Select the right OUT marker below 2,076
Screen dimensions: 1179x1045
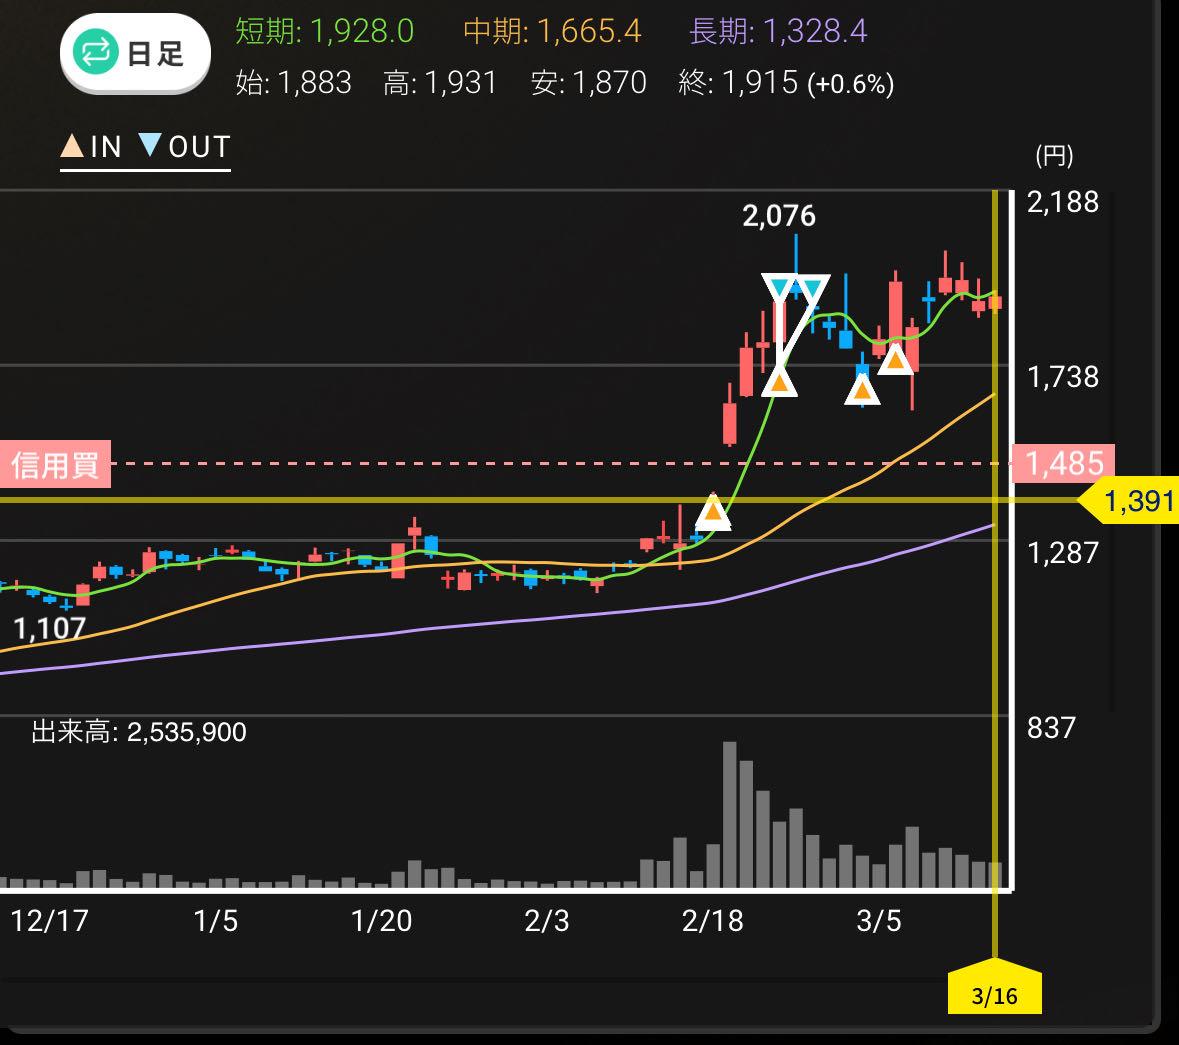pyautogui.click(x=812, y=289)
